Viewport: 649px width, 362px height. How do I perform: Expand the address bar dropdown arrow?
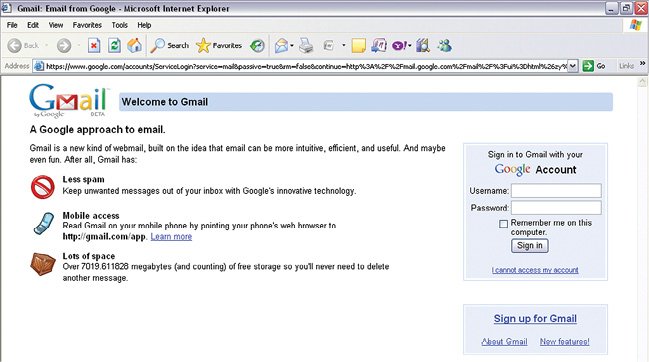[572, 66]
